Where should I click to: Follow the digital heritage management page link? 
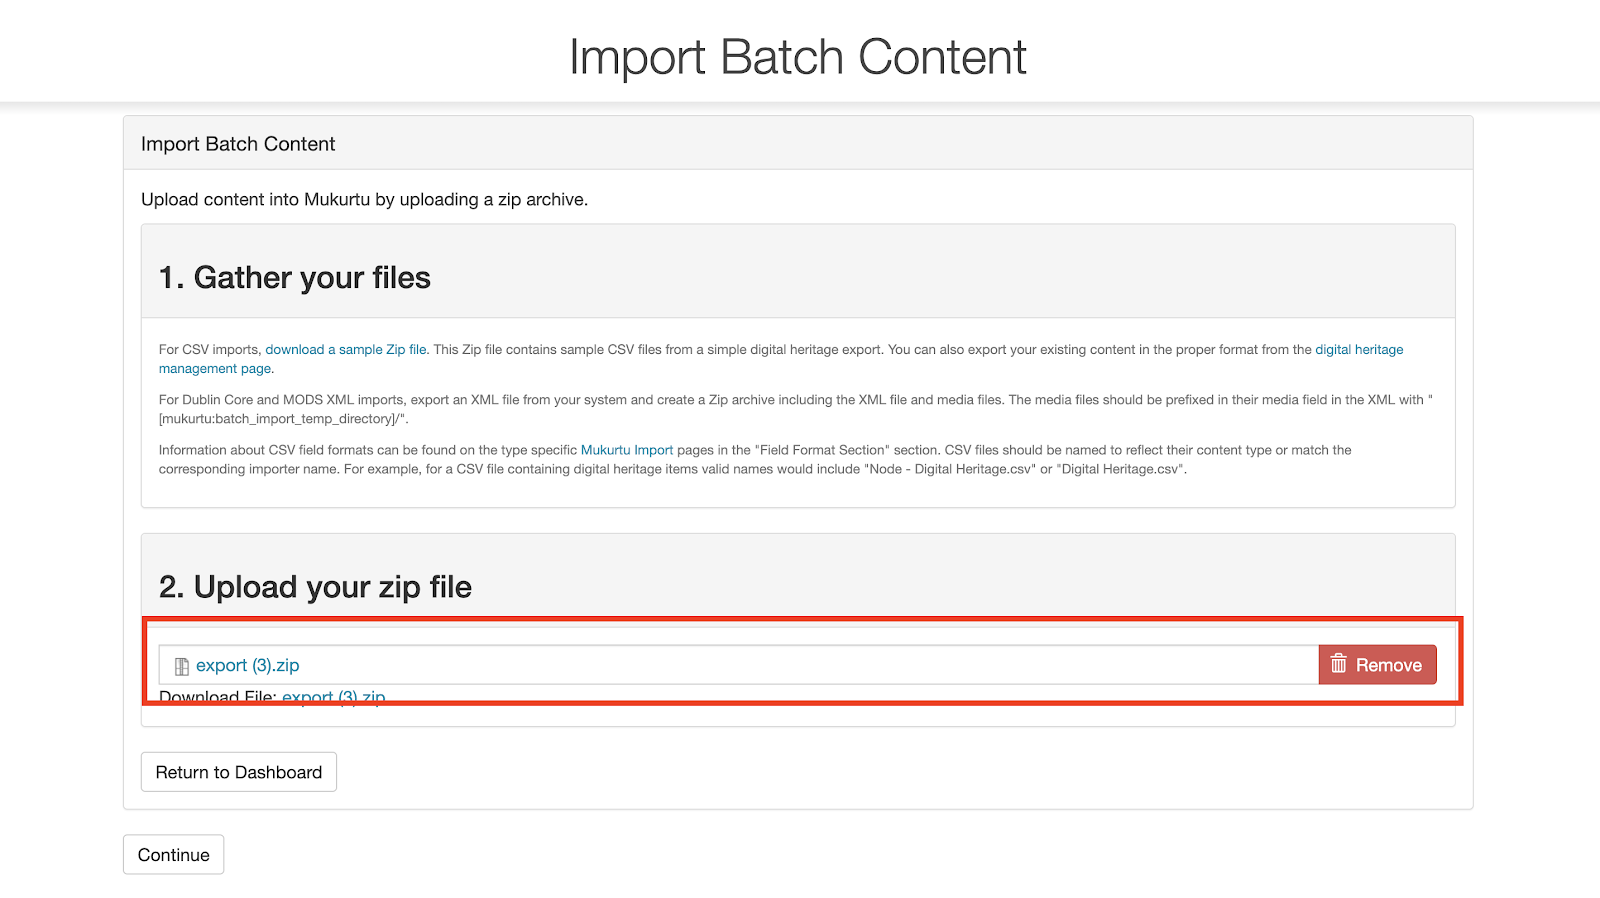1358,350
